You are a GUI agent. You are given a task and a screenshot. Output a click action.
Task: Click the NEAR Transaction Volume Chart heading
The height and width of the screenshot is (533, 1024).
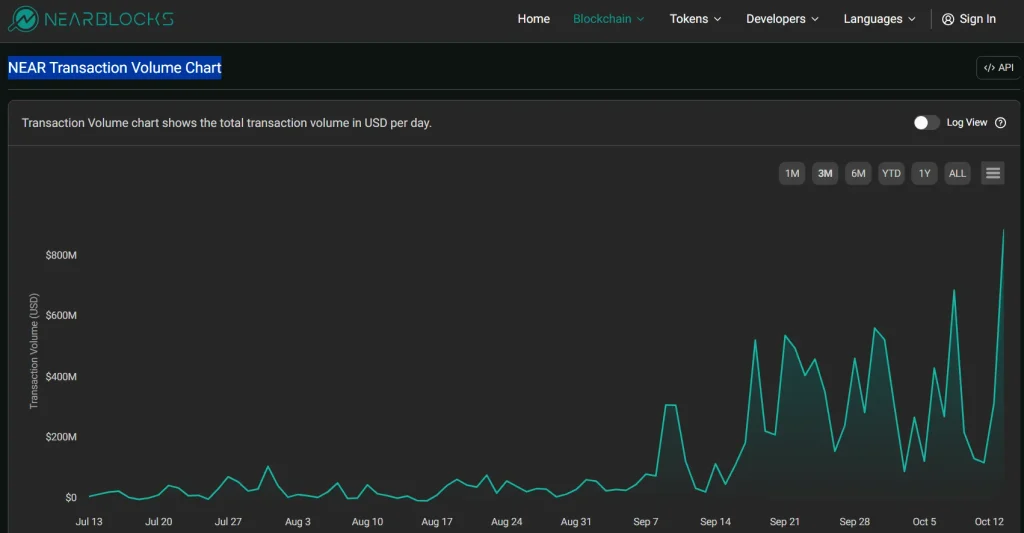[x=115, y=67]
